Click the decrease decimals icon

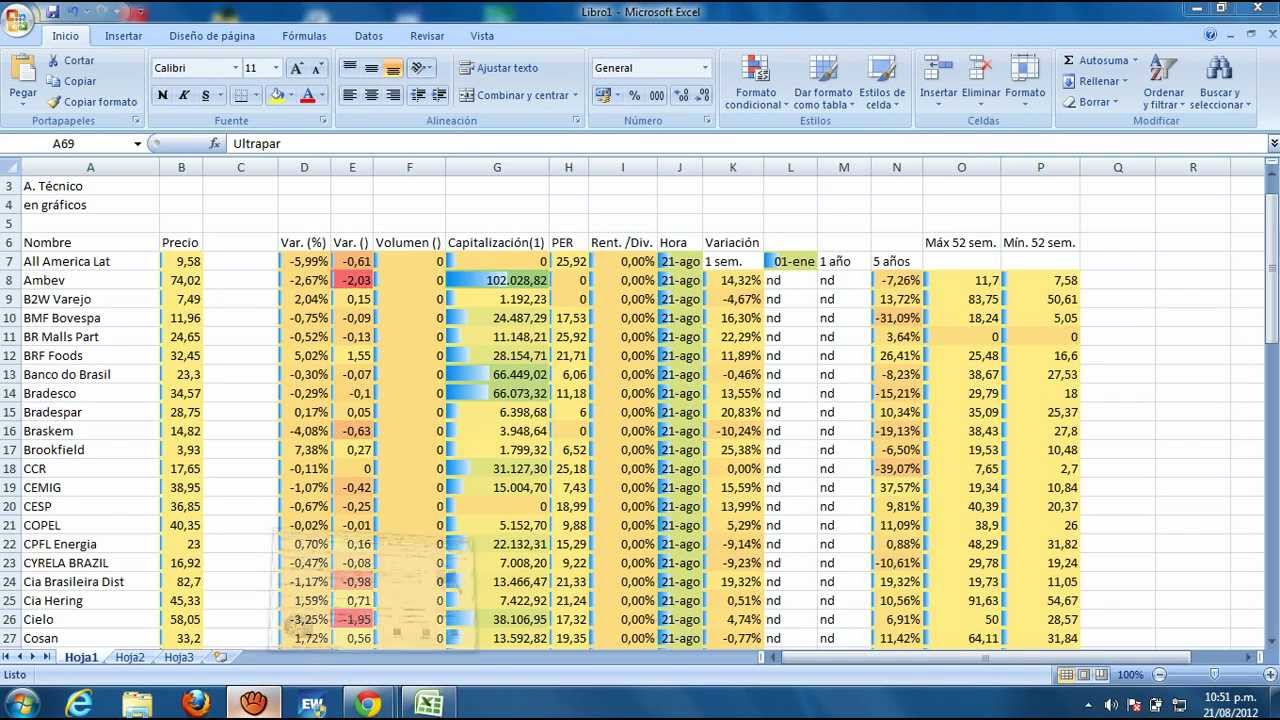(x=702, y=95)
